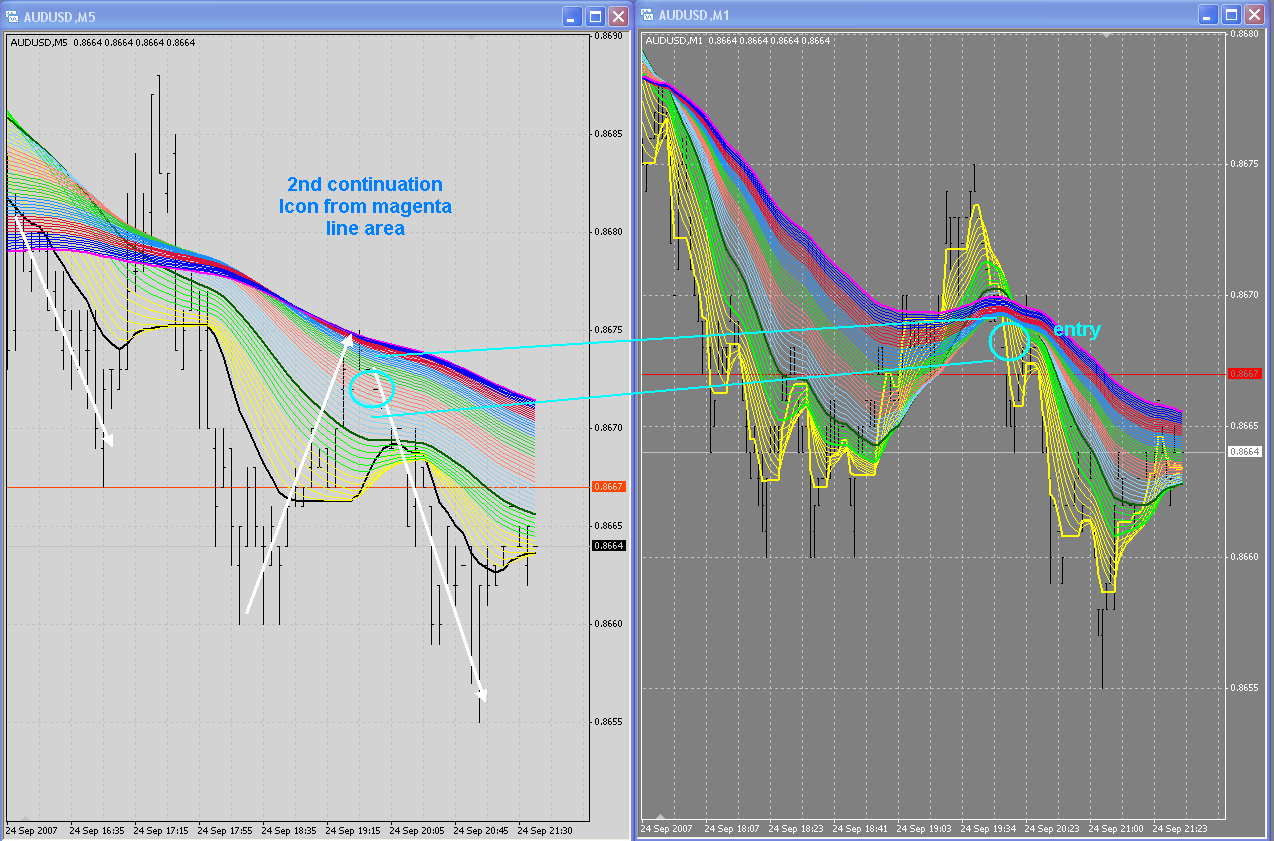Click the orange 0.8667 price label in M5 chart

608,487
